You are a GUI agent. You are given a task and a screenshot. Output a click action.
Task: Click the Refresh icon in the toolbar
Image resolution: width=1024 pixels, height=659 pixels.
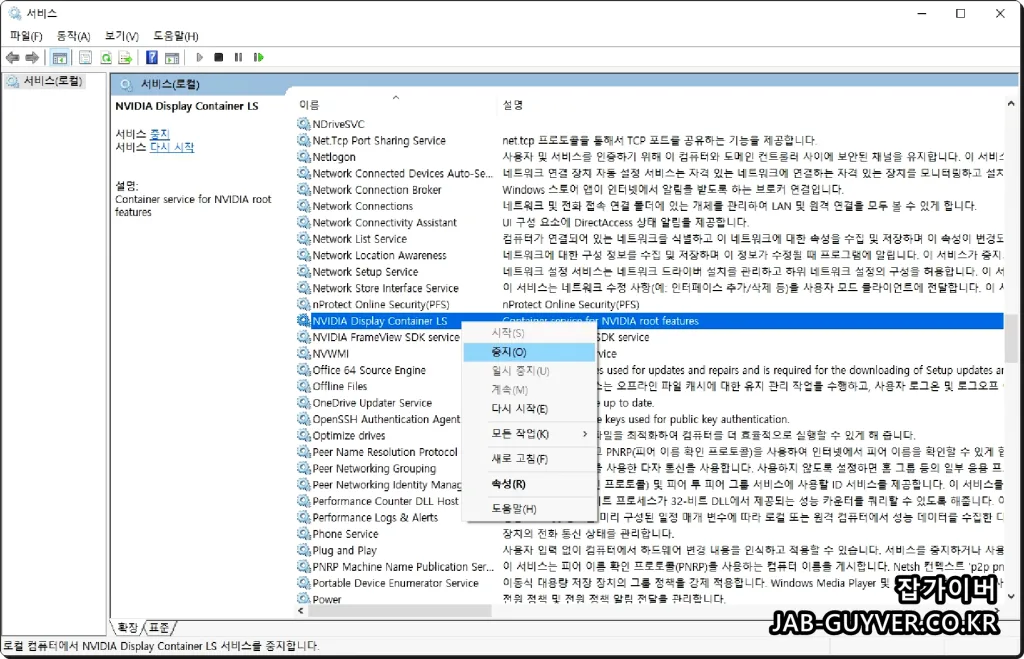(x=107, y=57)
